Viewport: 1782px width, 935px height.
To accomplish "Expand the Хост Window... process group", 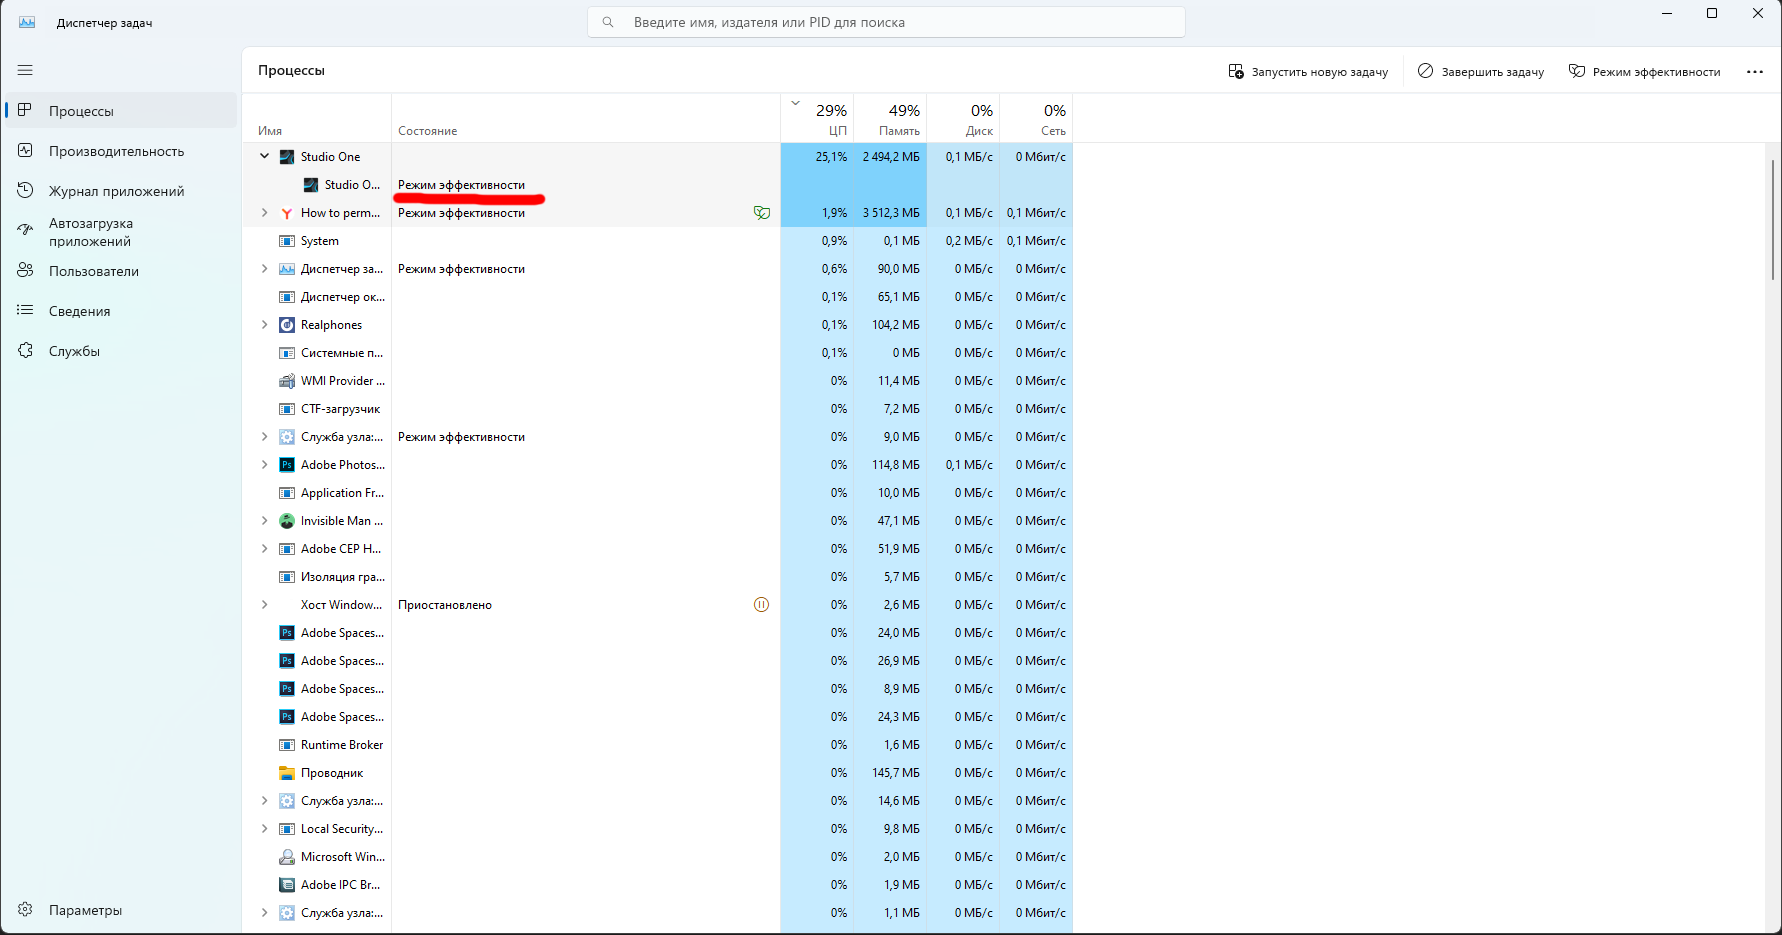I will tap(264, 605).
